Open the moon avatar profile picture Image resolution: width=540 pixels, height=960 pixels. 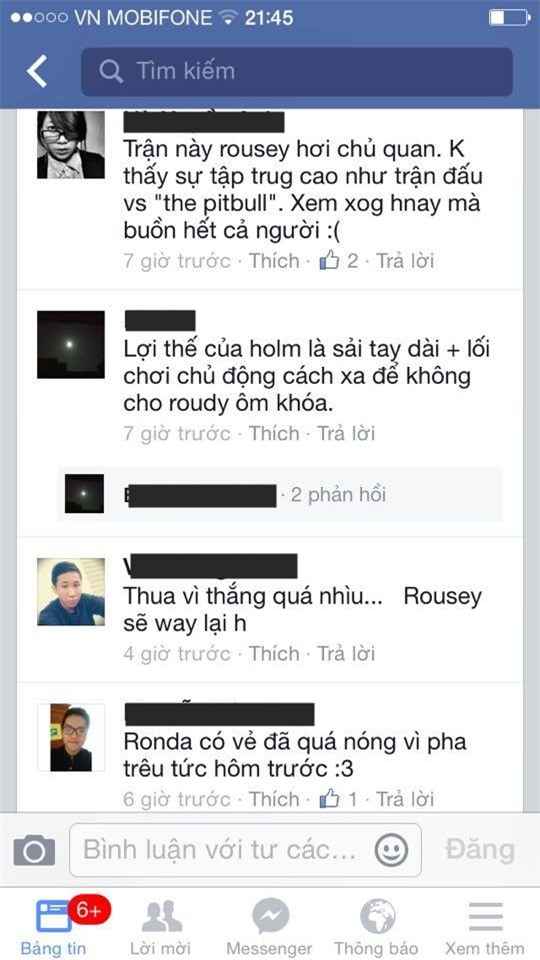[71, 344]
